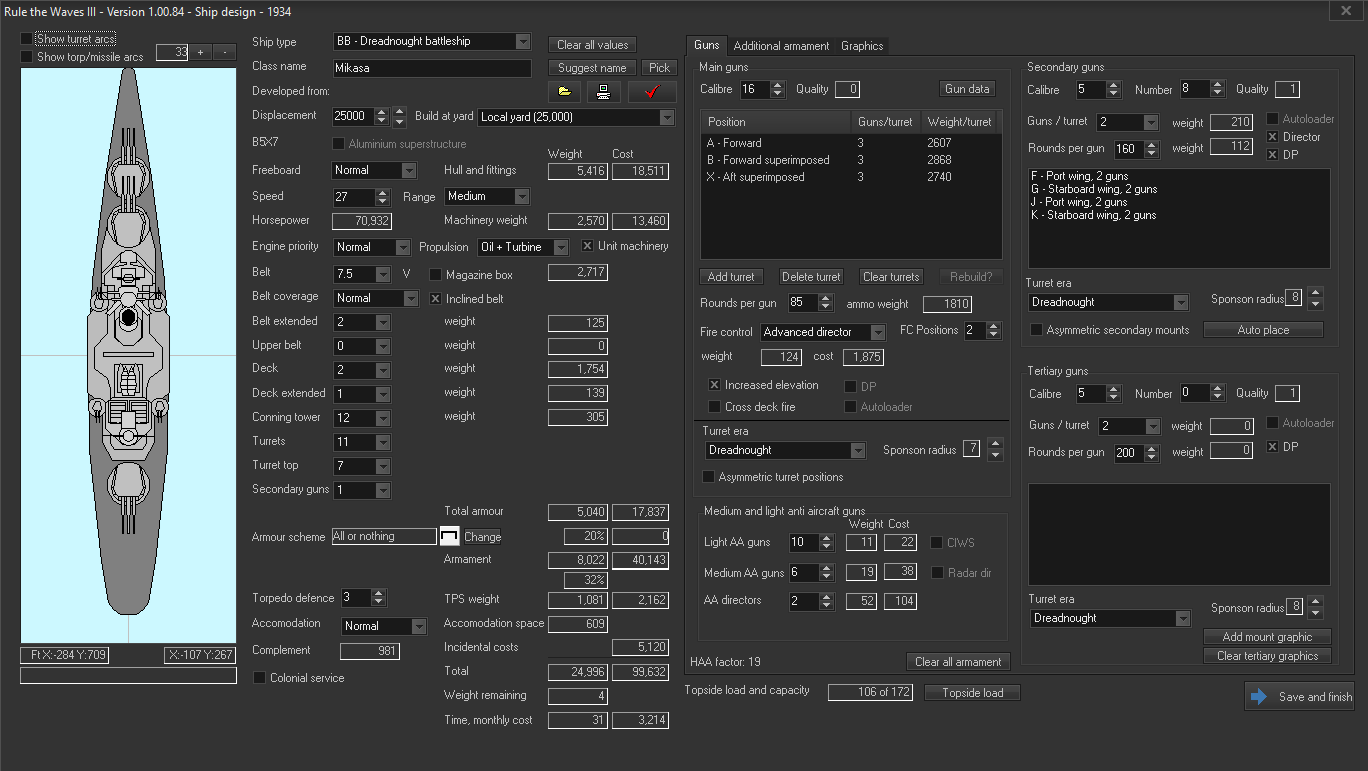1368x771 pixels.
Task: Close the ship design window
Action: point(1344,11)
